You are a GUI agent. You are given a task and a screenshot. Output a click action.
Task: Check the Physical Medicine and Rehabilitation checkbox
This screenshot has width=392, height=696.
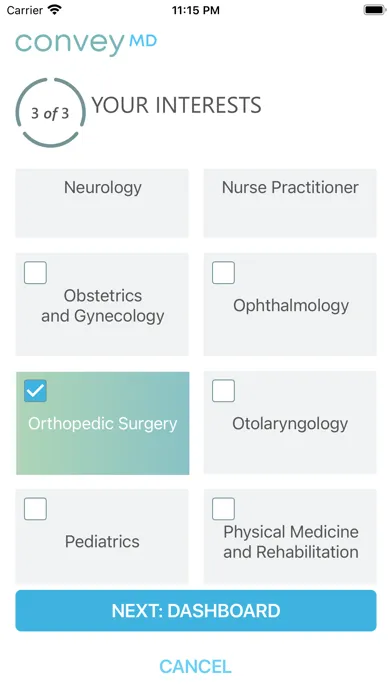(223, 509)
